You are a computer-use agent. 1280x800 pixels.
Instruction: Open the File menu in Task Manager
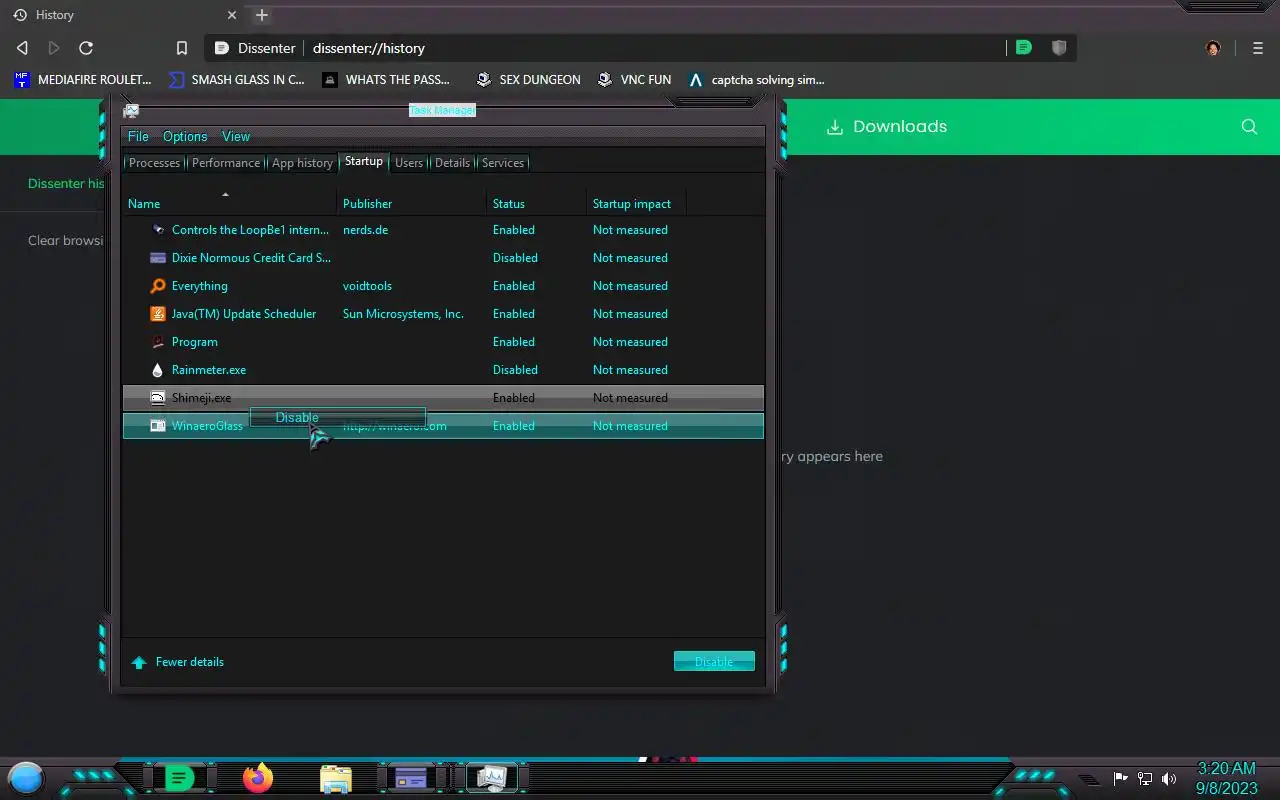[x=138, y=136]
